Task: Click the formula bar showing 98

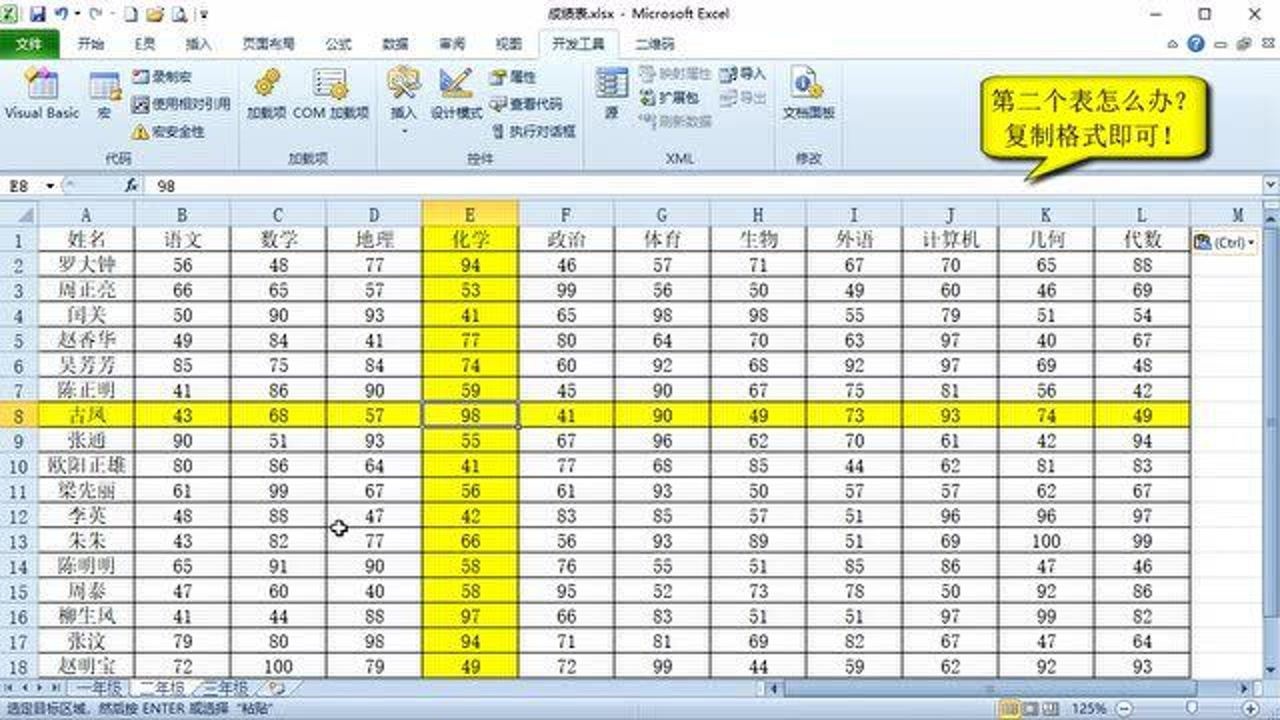Action: coord(705,186)
